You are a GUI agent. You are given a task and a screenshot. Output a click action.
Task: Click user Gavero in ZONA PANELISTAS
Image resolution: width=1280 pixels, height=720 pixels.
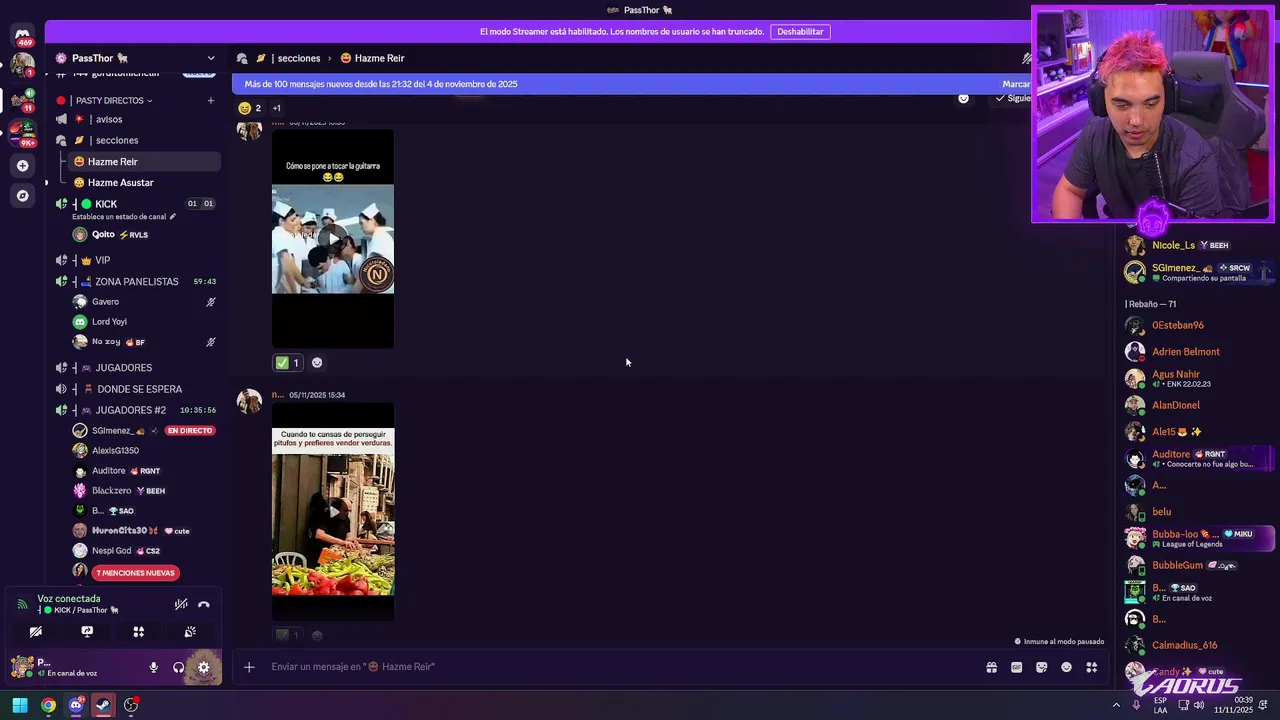(x=105, y=302)
